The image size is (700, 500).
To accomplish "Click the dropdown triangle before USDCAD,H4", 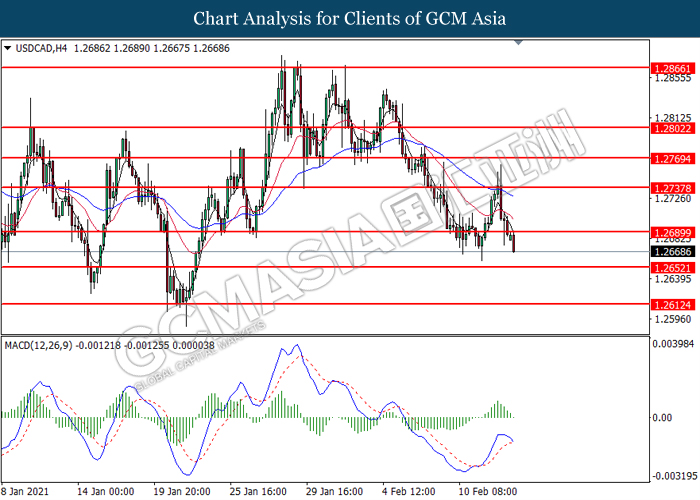I will click(x=8, y=48).
